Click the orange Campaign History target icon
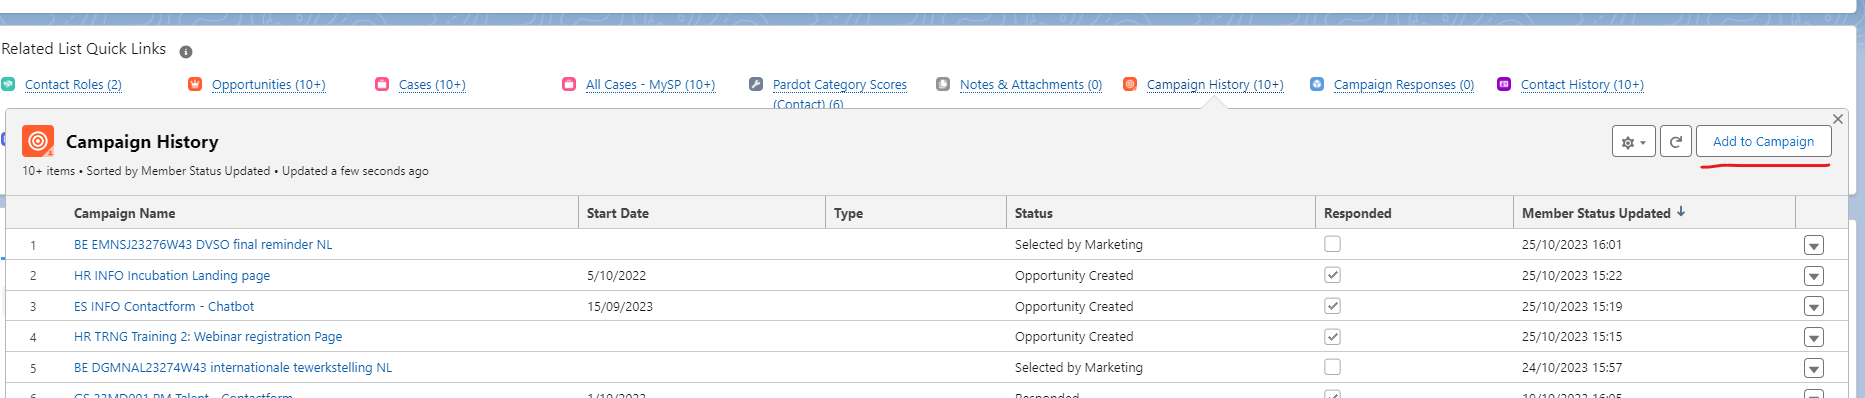 pos(38,141)
